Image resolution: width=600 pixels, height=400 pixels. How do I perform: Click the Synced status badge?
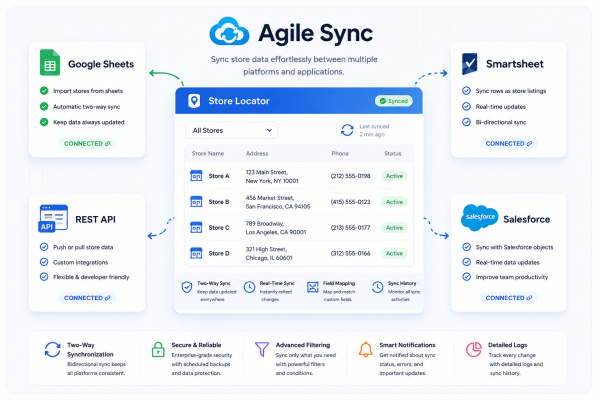point(394,101)
